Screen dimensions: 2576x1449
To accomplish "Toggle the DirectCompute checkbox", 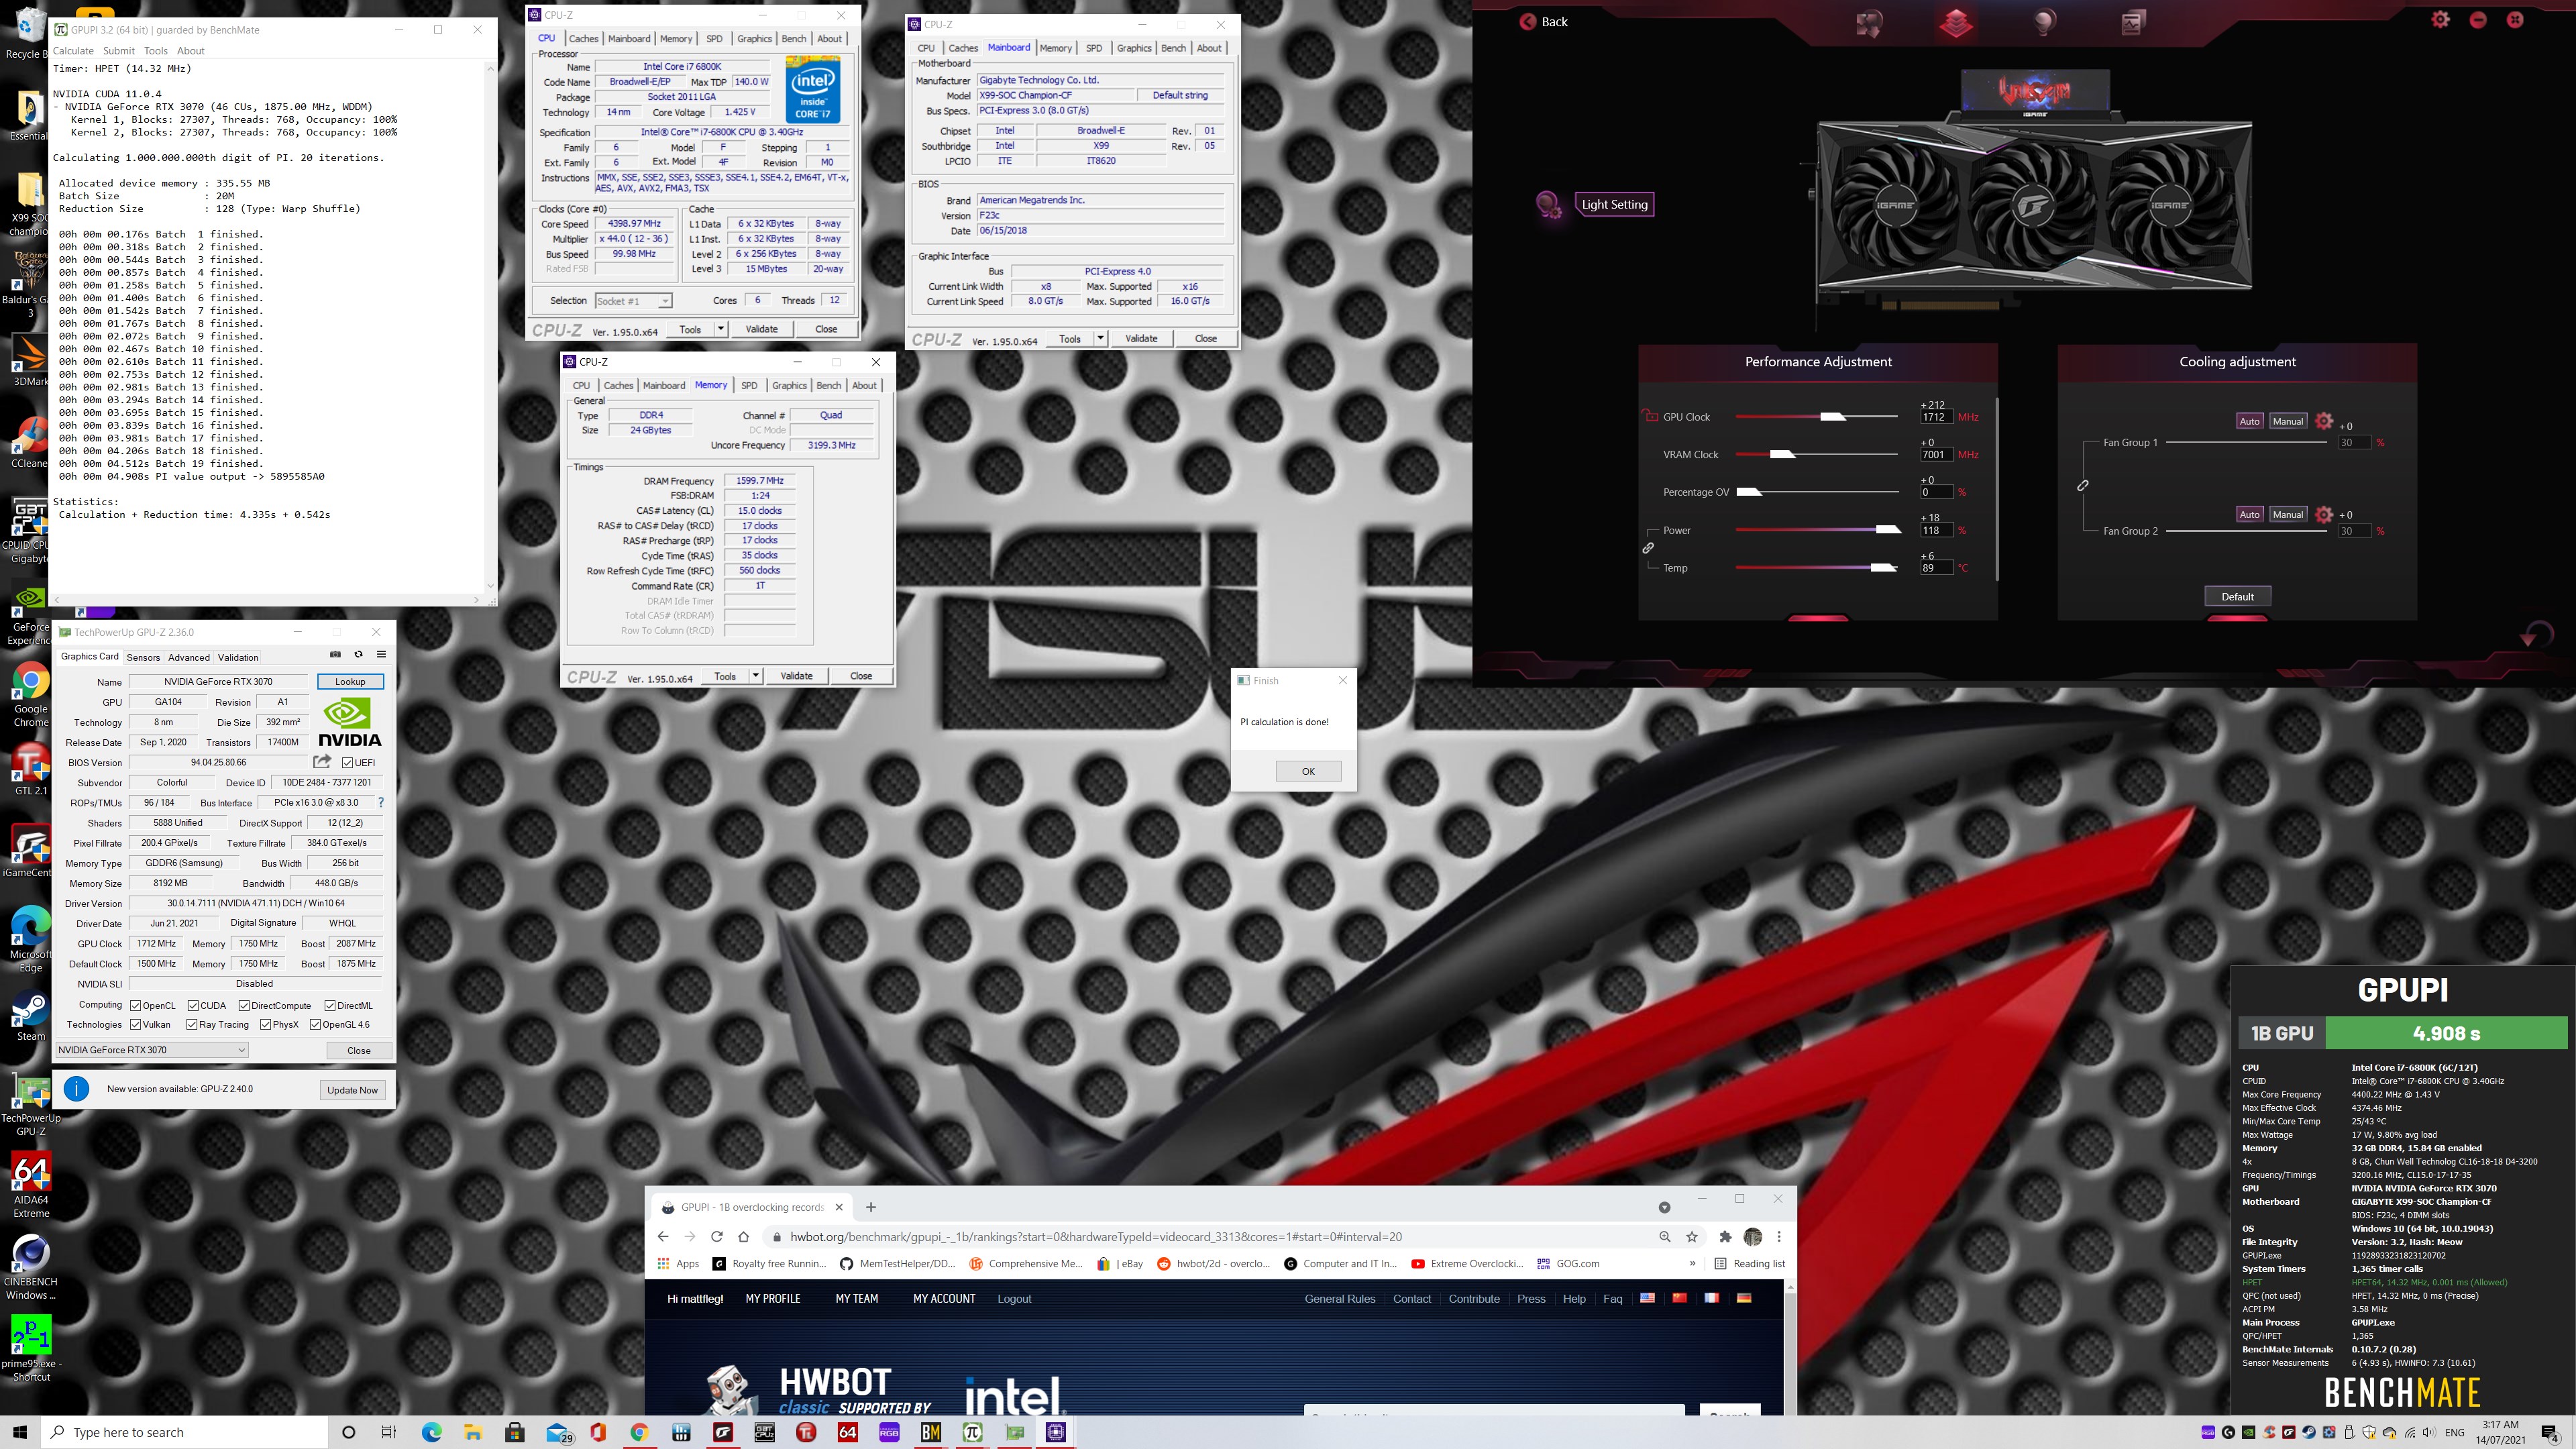I will (x=244, y=1005).
